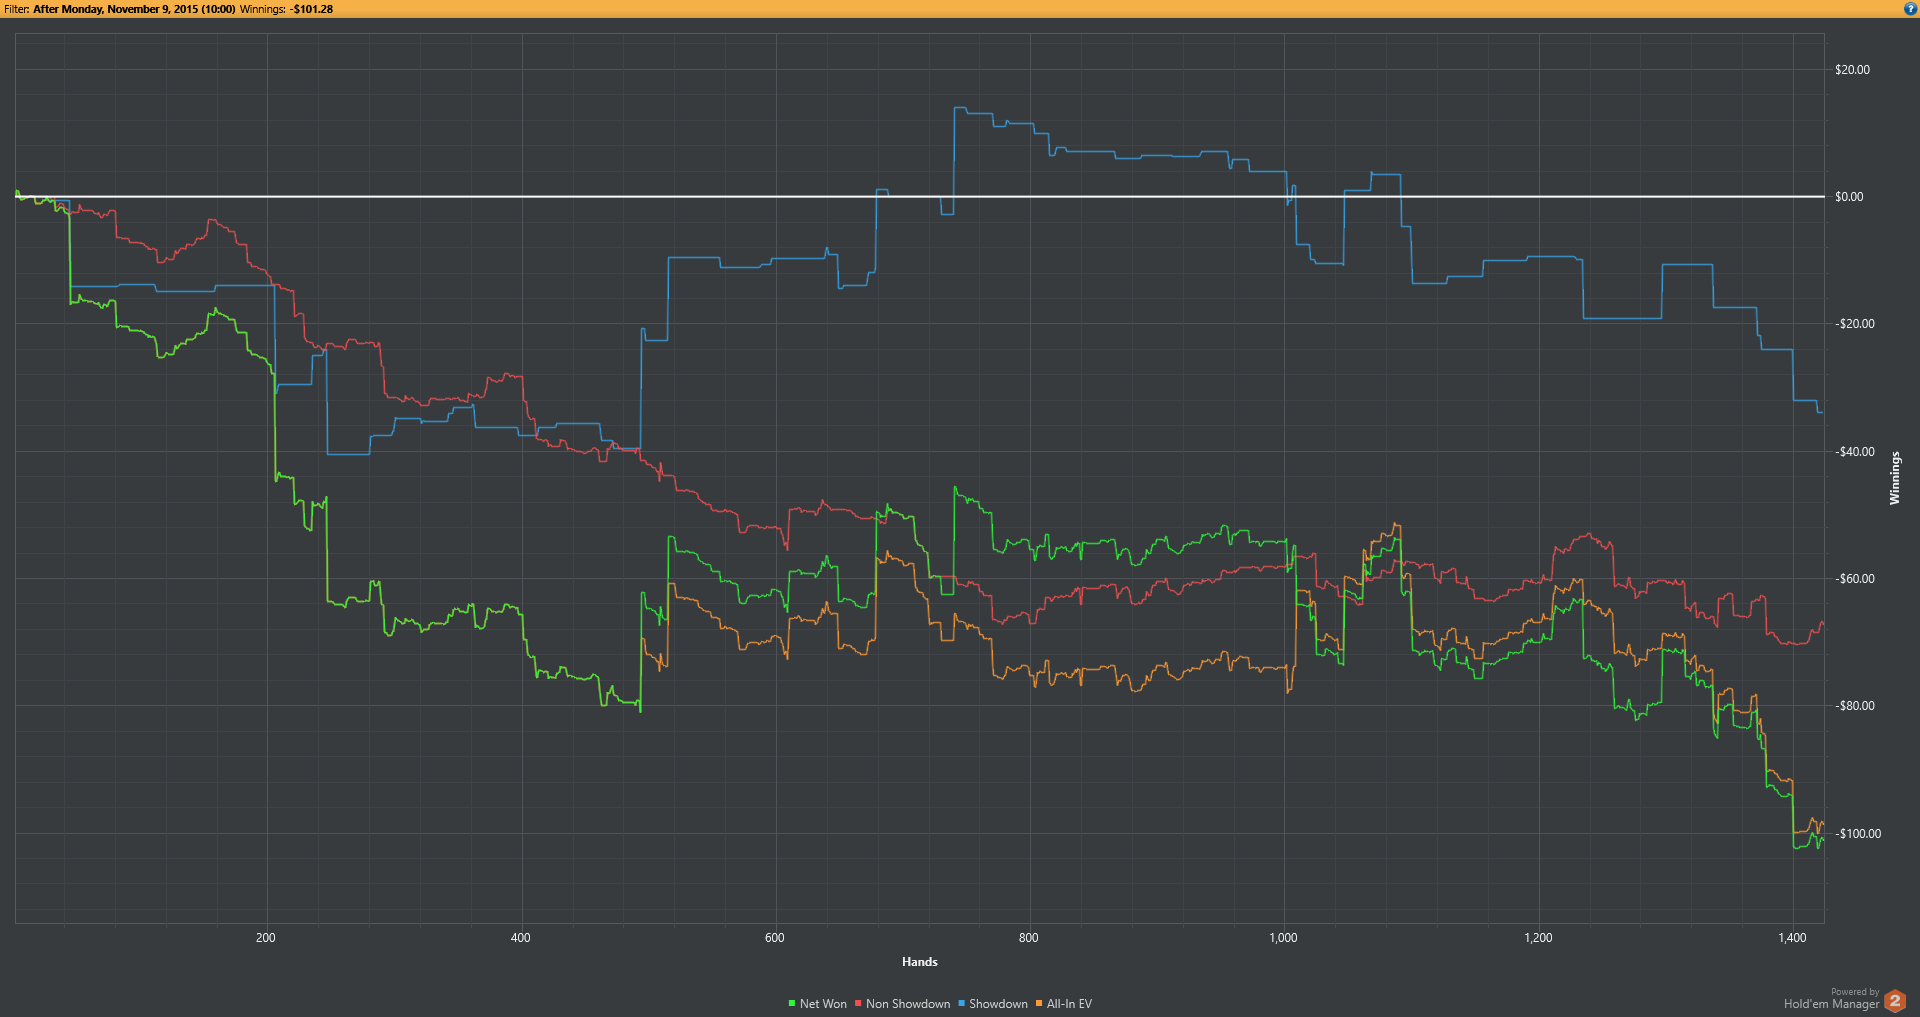The image size is (1920, 1017).
Task: Click the blue Showdown legend swatch
Action: [x=961, y=1003]
